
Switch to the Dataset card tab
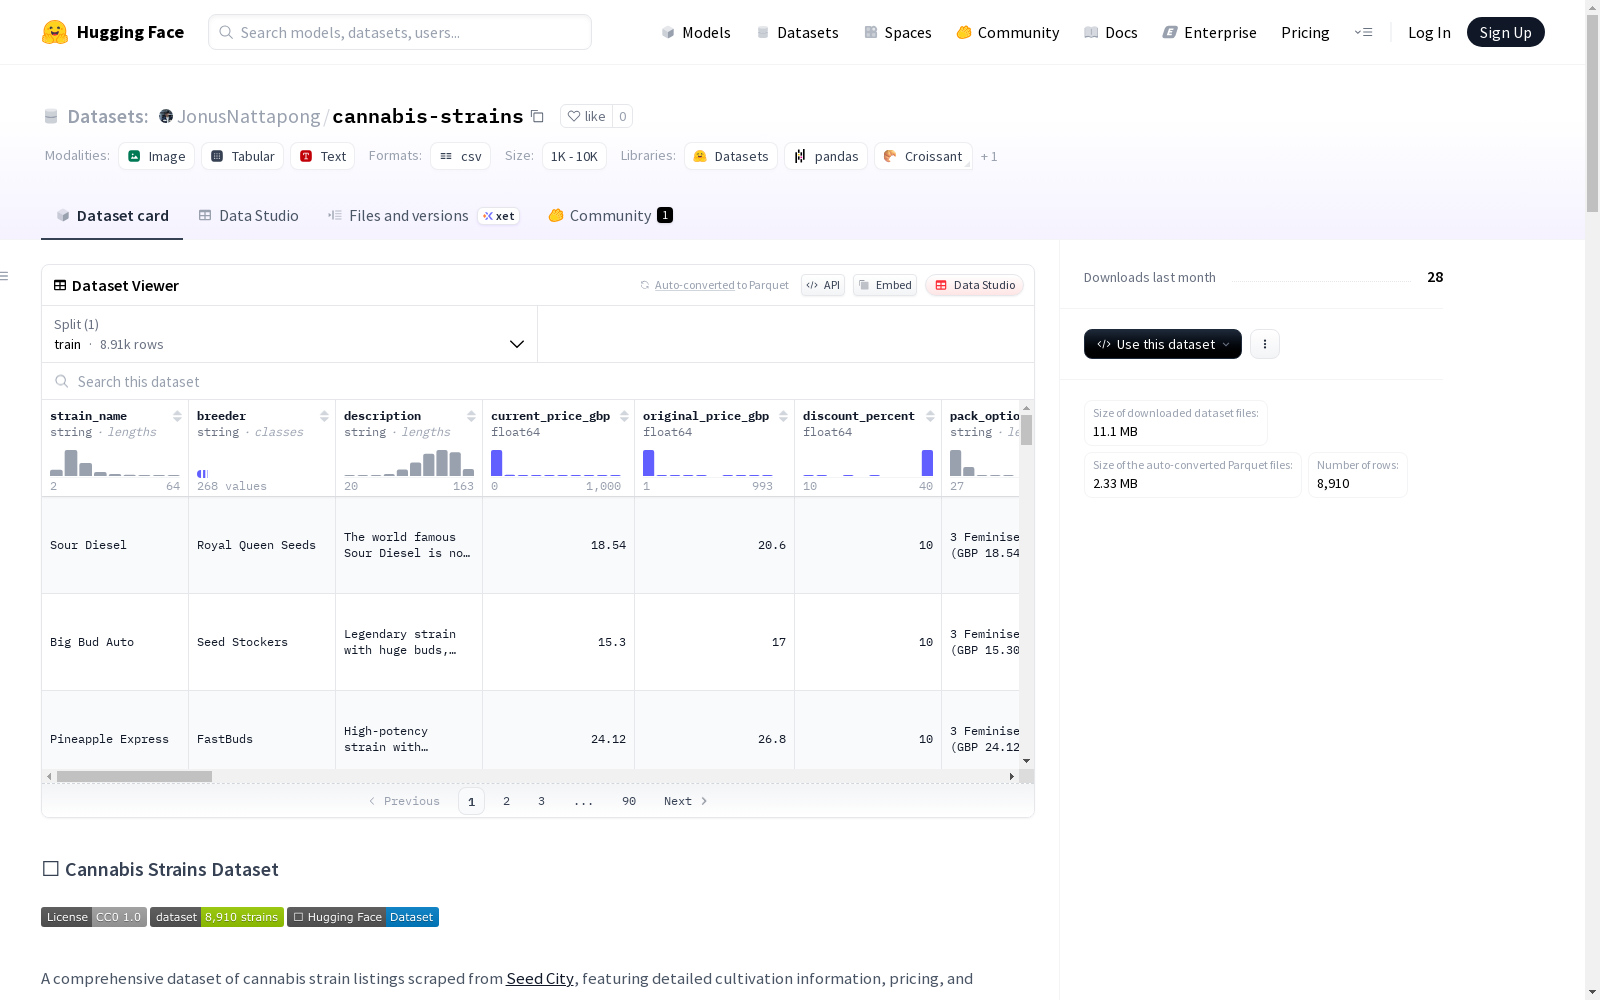click(x=112, y=215)
